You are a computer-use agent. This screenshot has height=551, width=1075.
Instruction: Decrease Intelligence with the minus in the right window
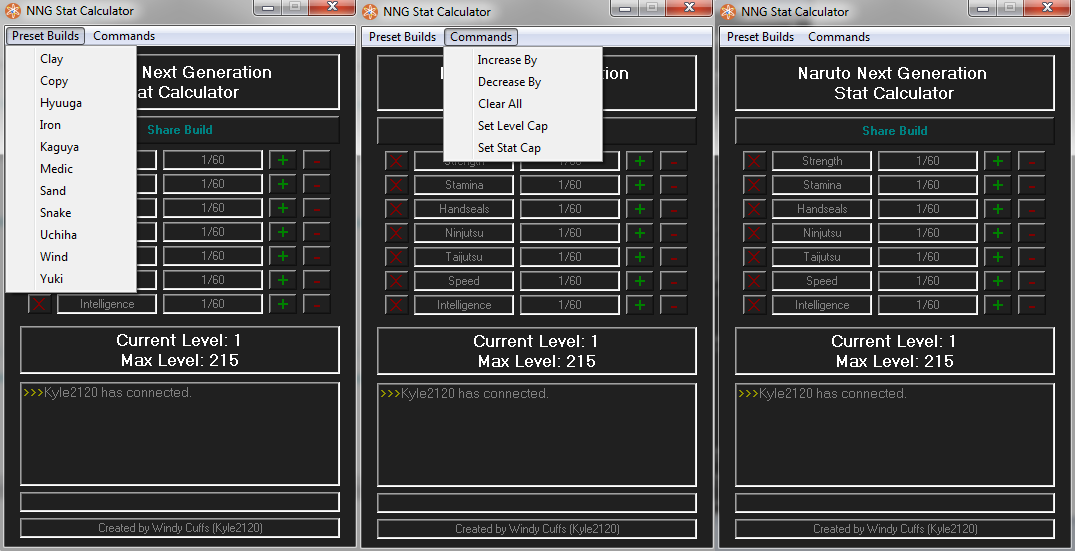pos(1032,305)
